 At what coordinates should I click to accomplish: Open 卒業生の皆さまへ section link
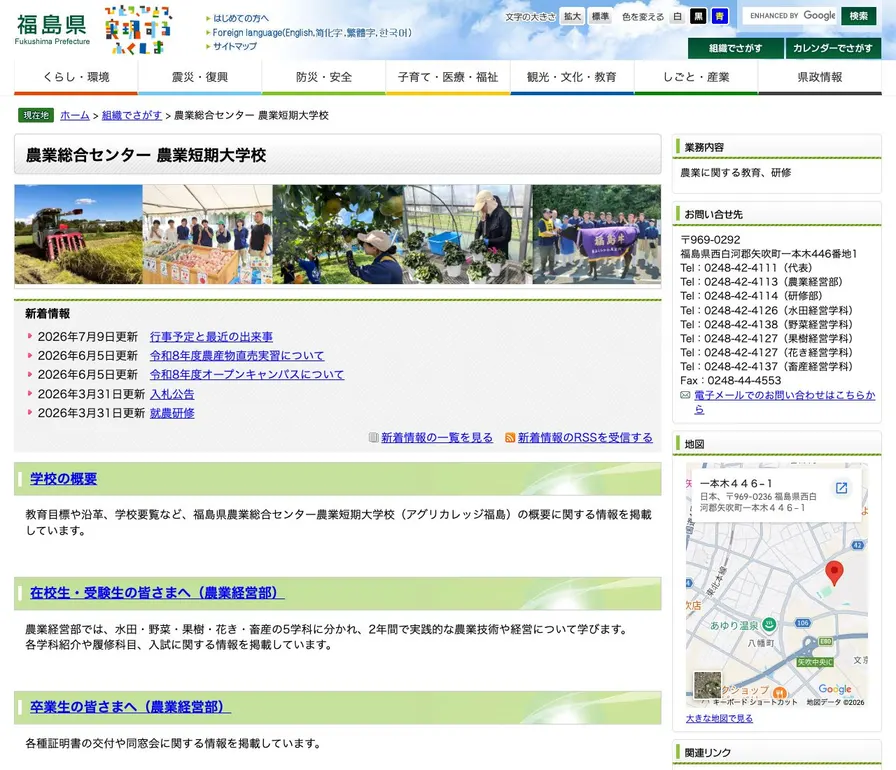coord(130,707)
